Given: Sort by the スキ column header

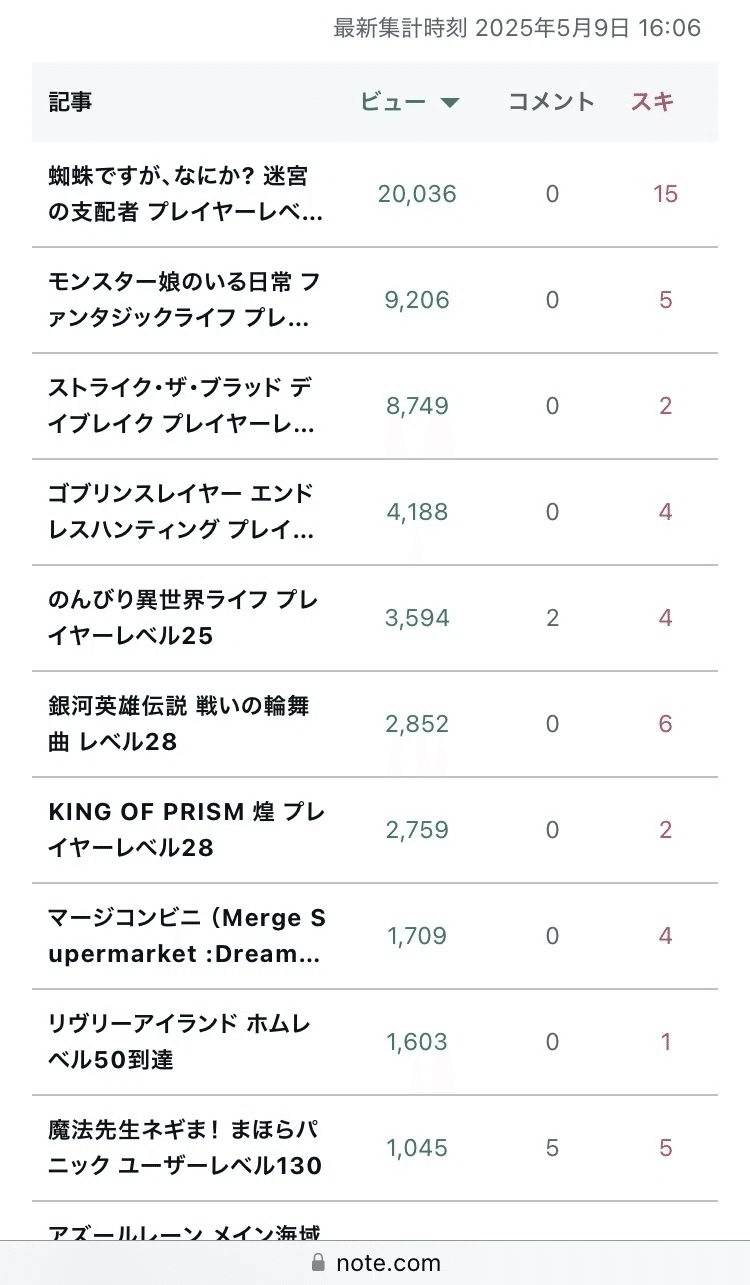Looking at the screenshot, I should (652, 101).
